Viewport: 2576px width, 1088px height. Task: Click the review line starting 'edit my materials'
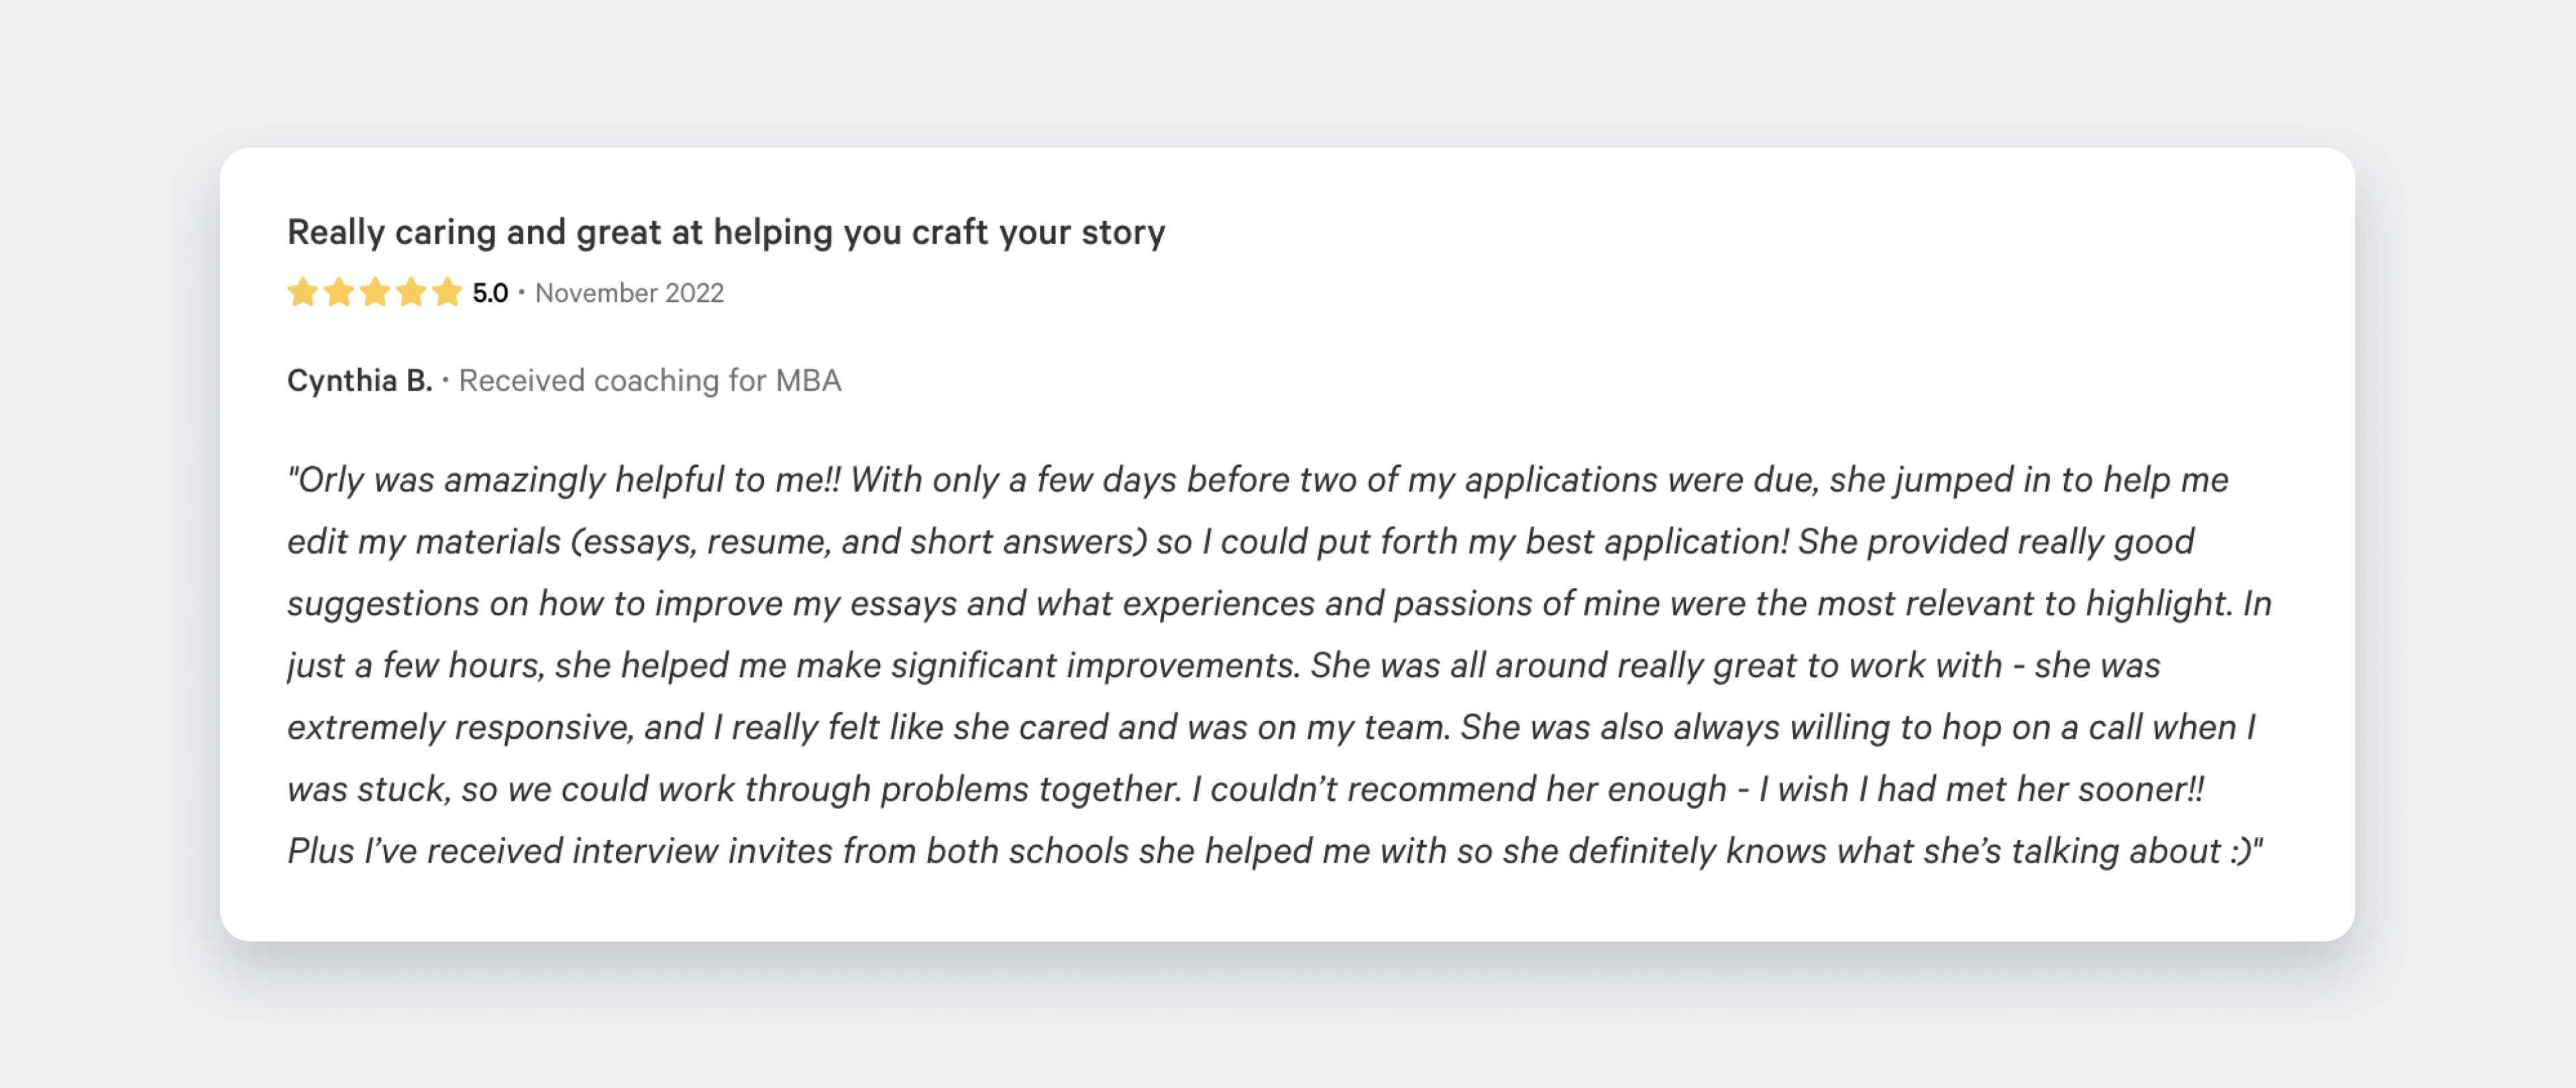tap(1240, 542)
